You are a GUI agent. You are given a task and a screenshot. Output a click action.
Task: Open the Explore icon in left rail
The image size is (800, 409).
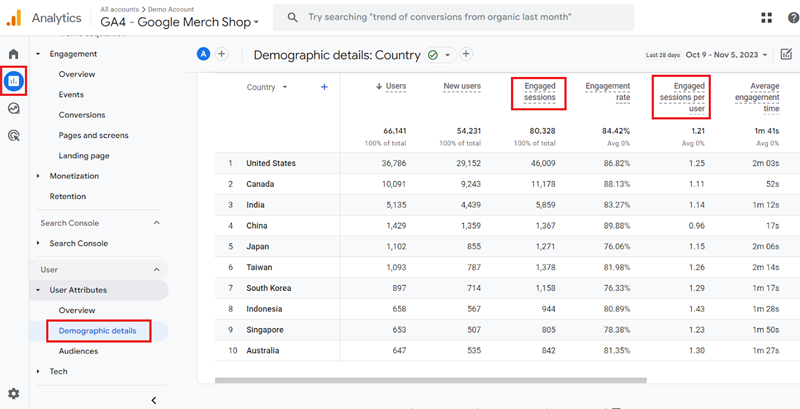coord(14,108)
